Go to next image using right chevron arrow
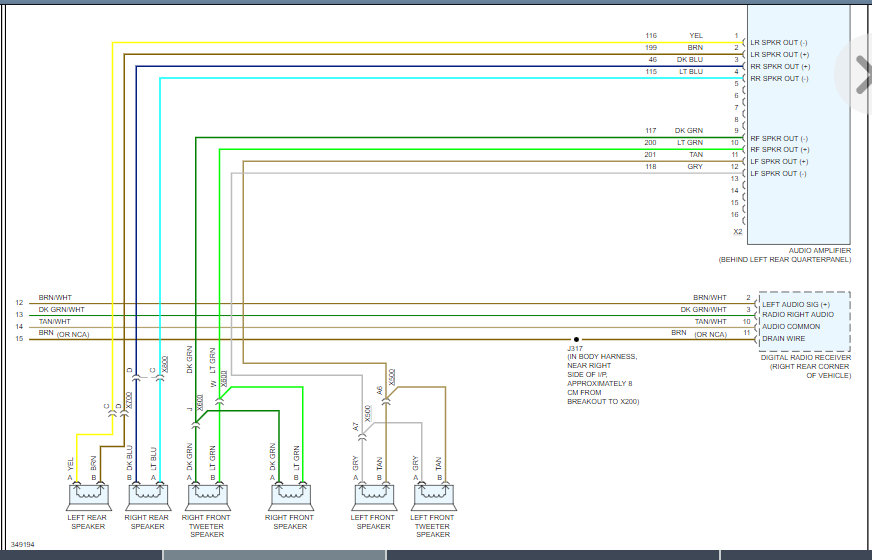Screen dimensions: 872x560 (x=858, y=72)
